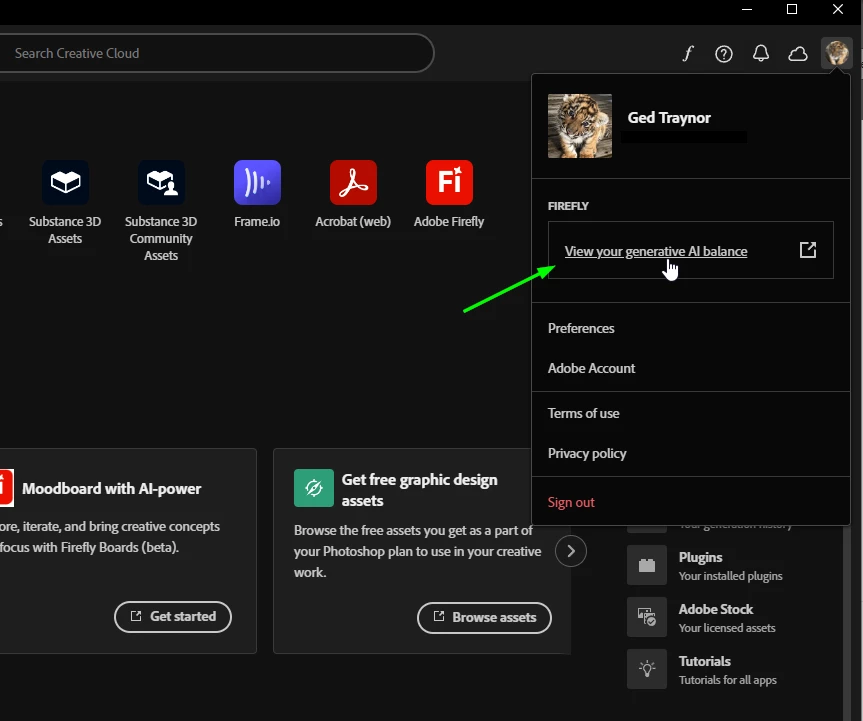Maximize the Creative Cloud window
Viewport: 863px width, 721px height.
tap(792, 9)
